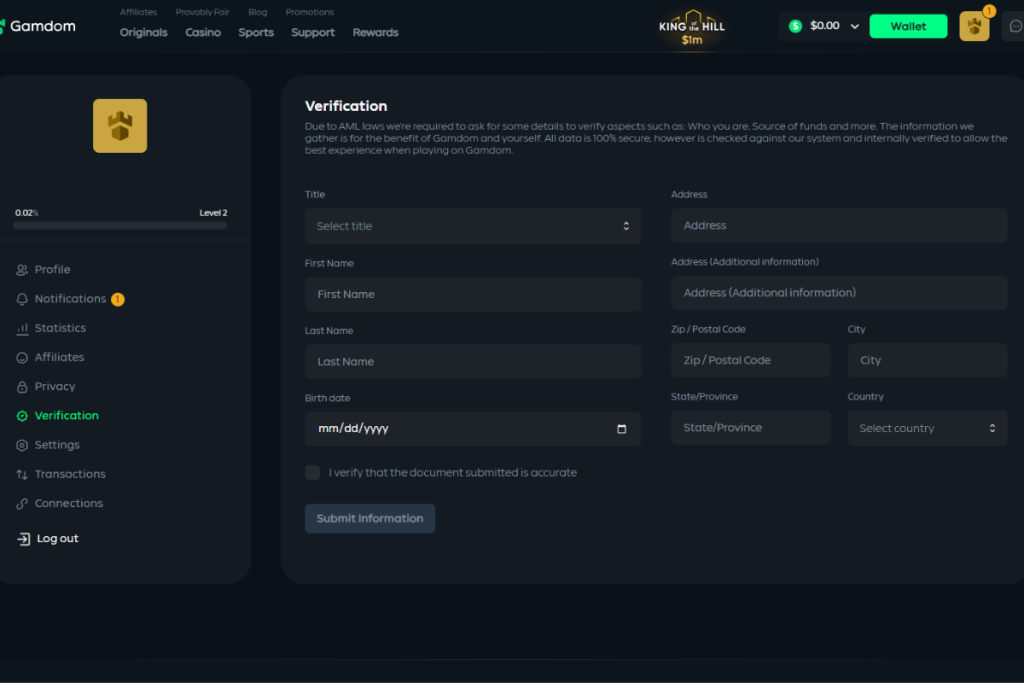Image resolution: width=1024 pixels, height=683 pixels.
Task: Open the gold user avatar in header
Action: point(974,27)
